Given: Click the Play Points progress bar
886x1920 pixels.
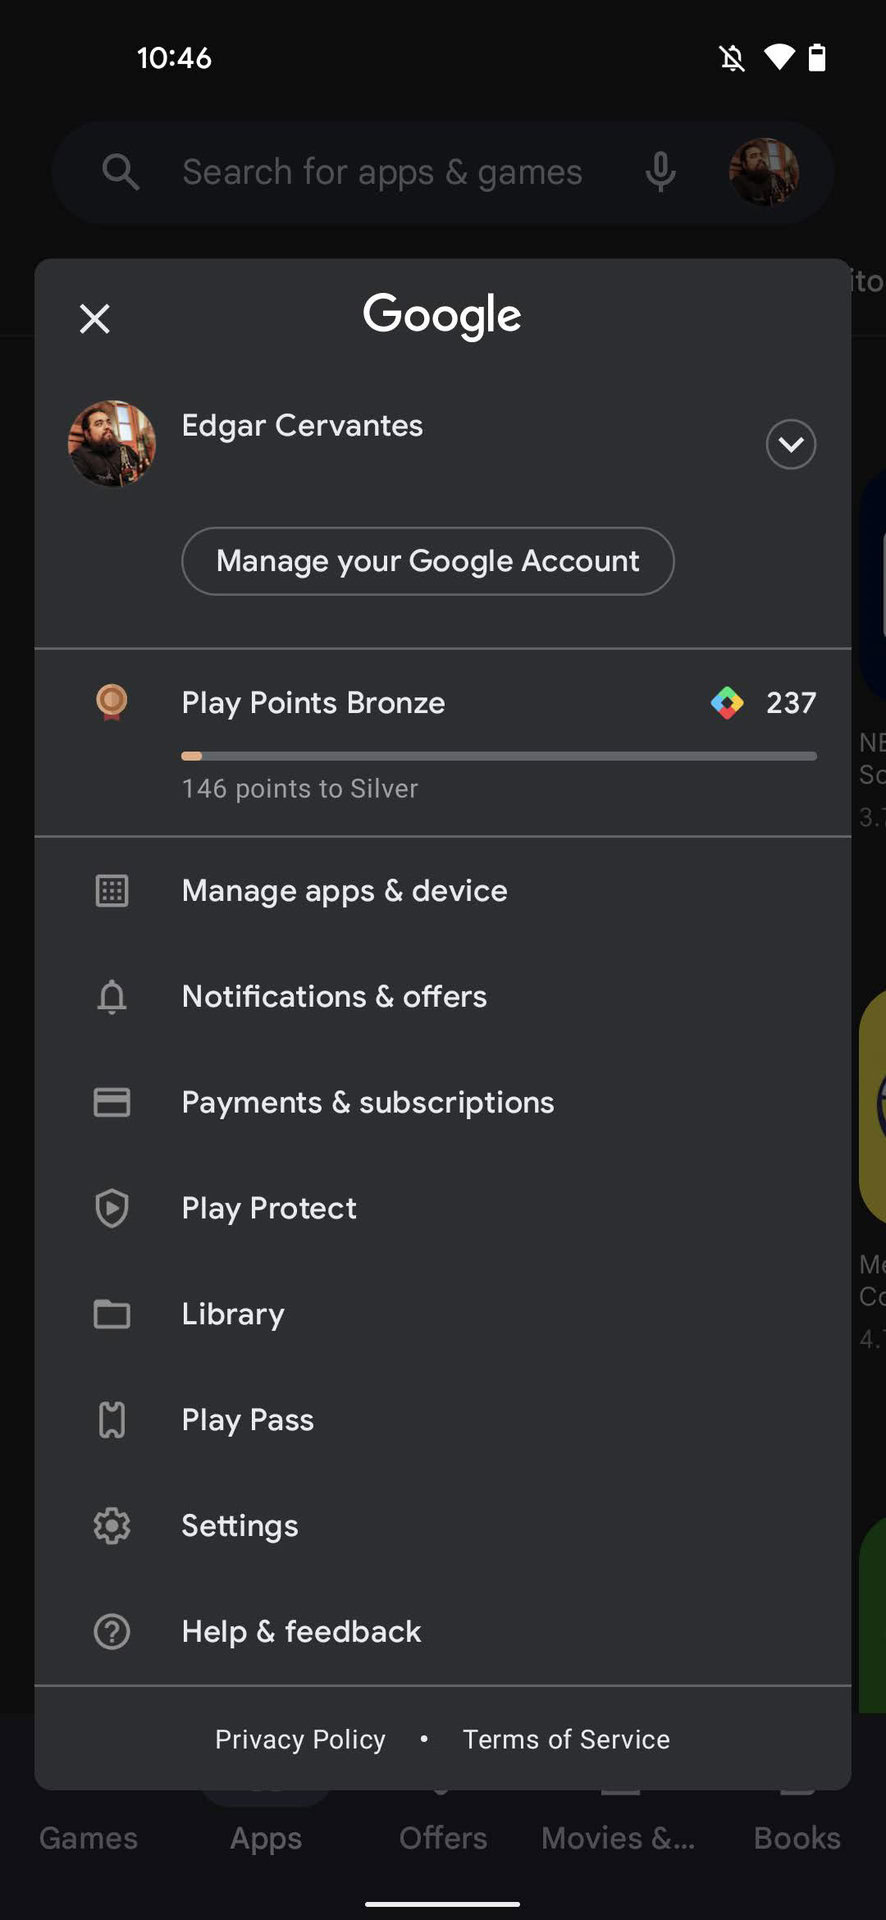Looking at the screenshot, I should 498,756.
